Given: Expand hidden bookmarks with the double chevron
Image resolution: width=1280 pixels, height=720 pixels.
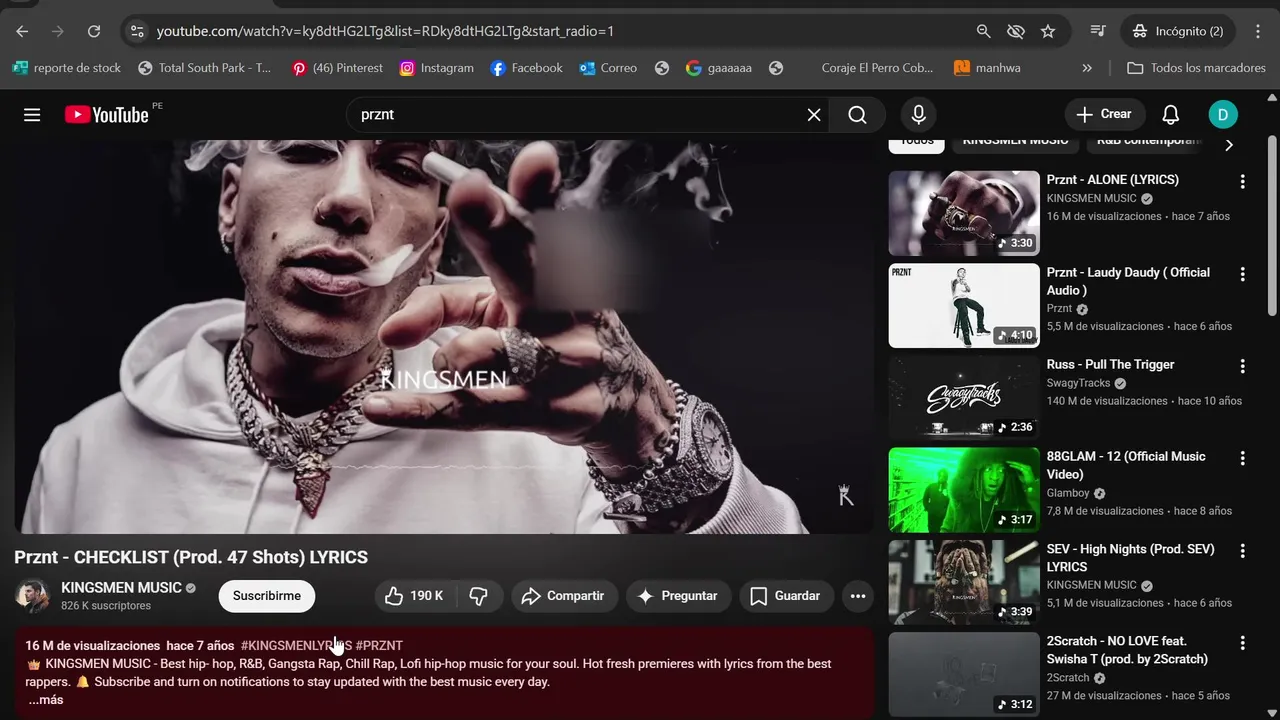Looking at the screenshot, I should click(1087, 68).
